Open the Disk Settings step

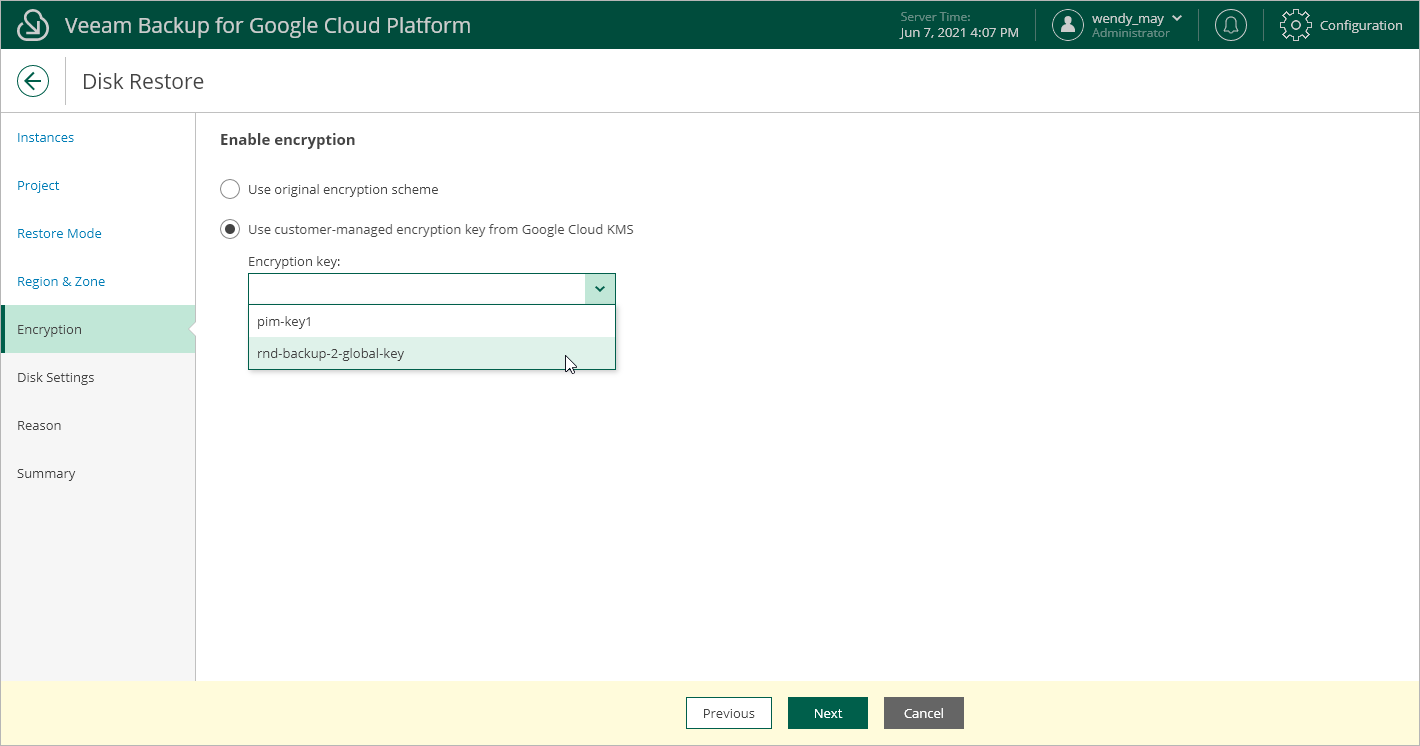tap(56, 377)
